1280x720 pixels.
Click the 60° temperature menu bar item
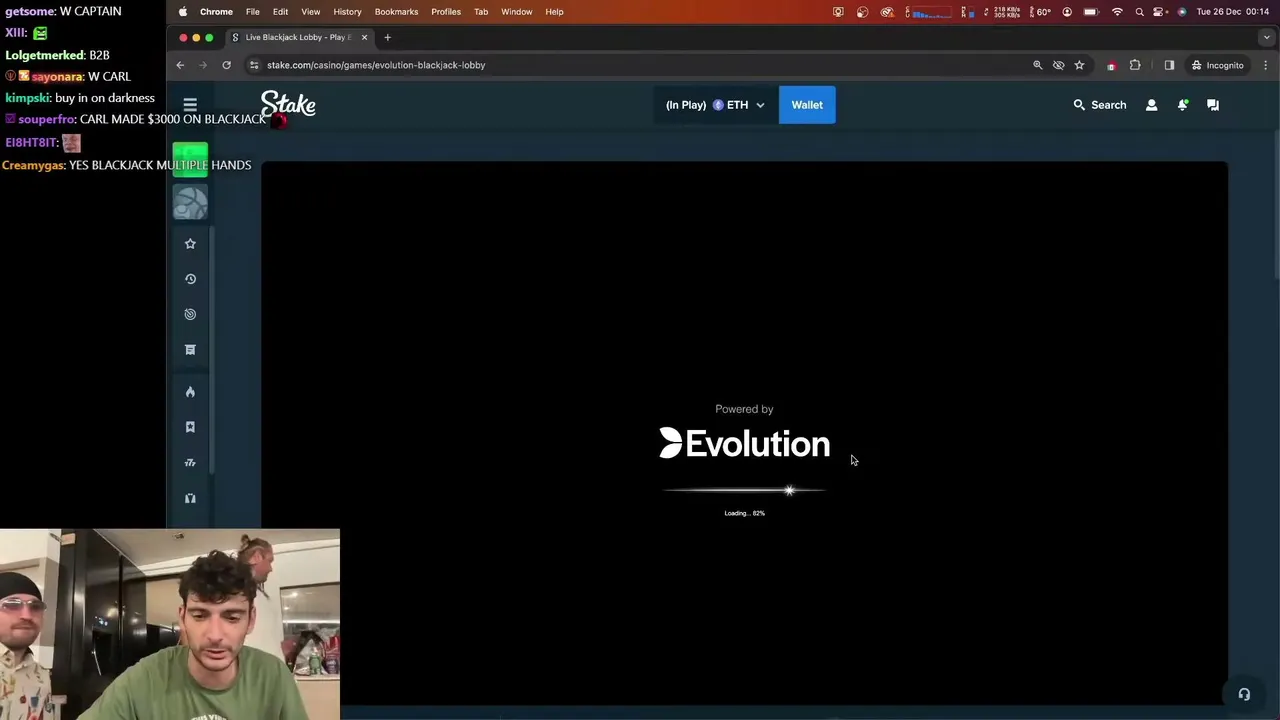click(x=1038, y=12)
